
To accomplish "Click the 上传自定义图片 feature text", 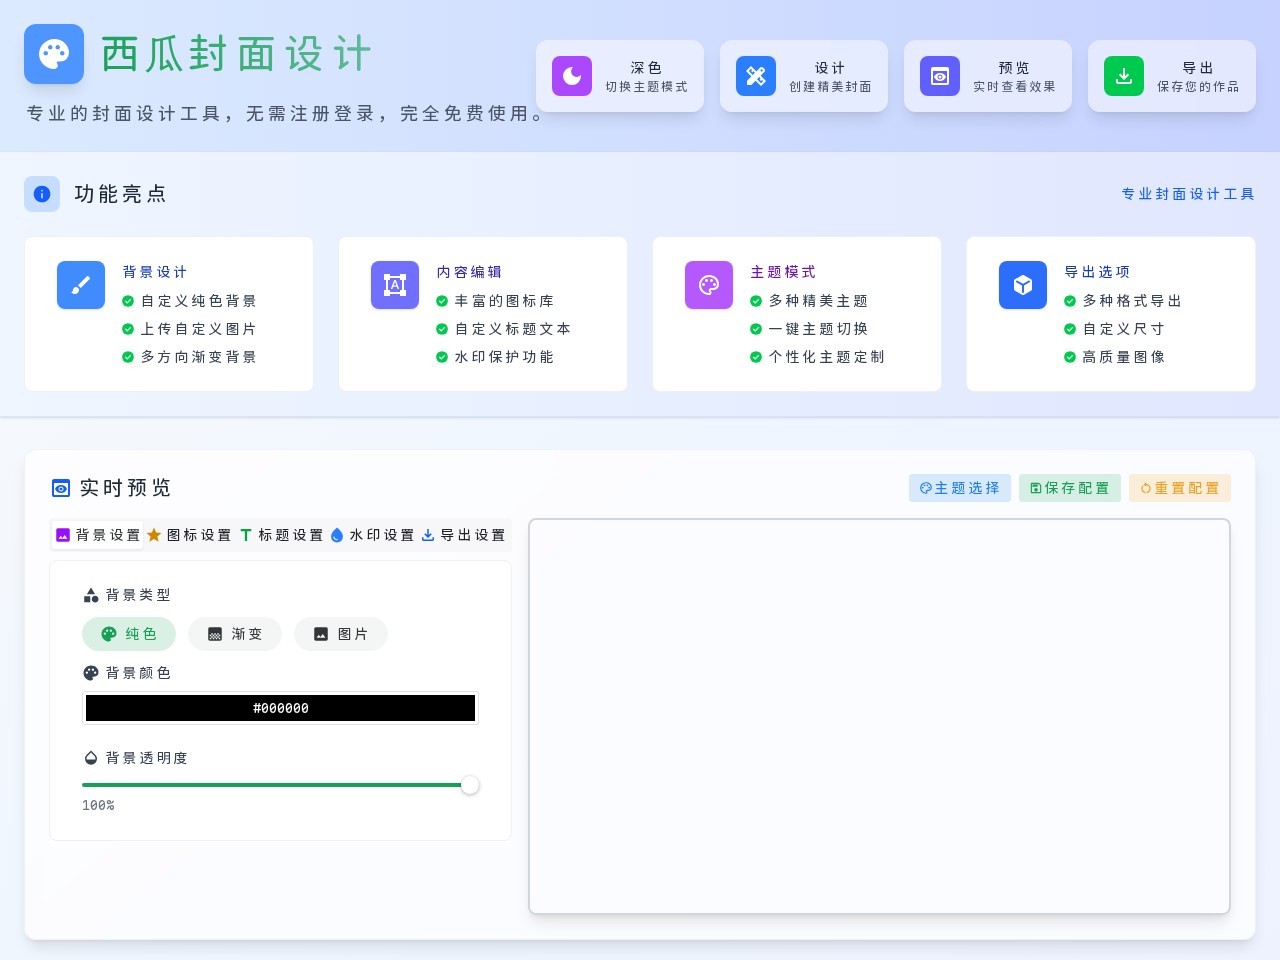I will 199,329.
